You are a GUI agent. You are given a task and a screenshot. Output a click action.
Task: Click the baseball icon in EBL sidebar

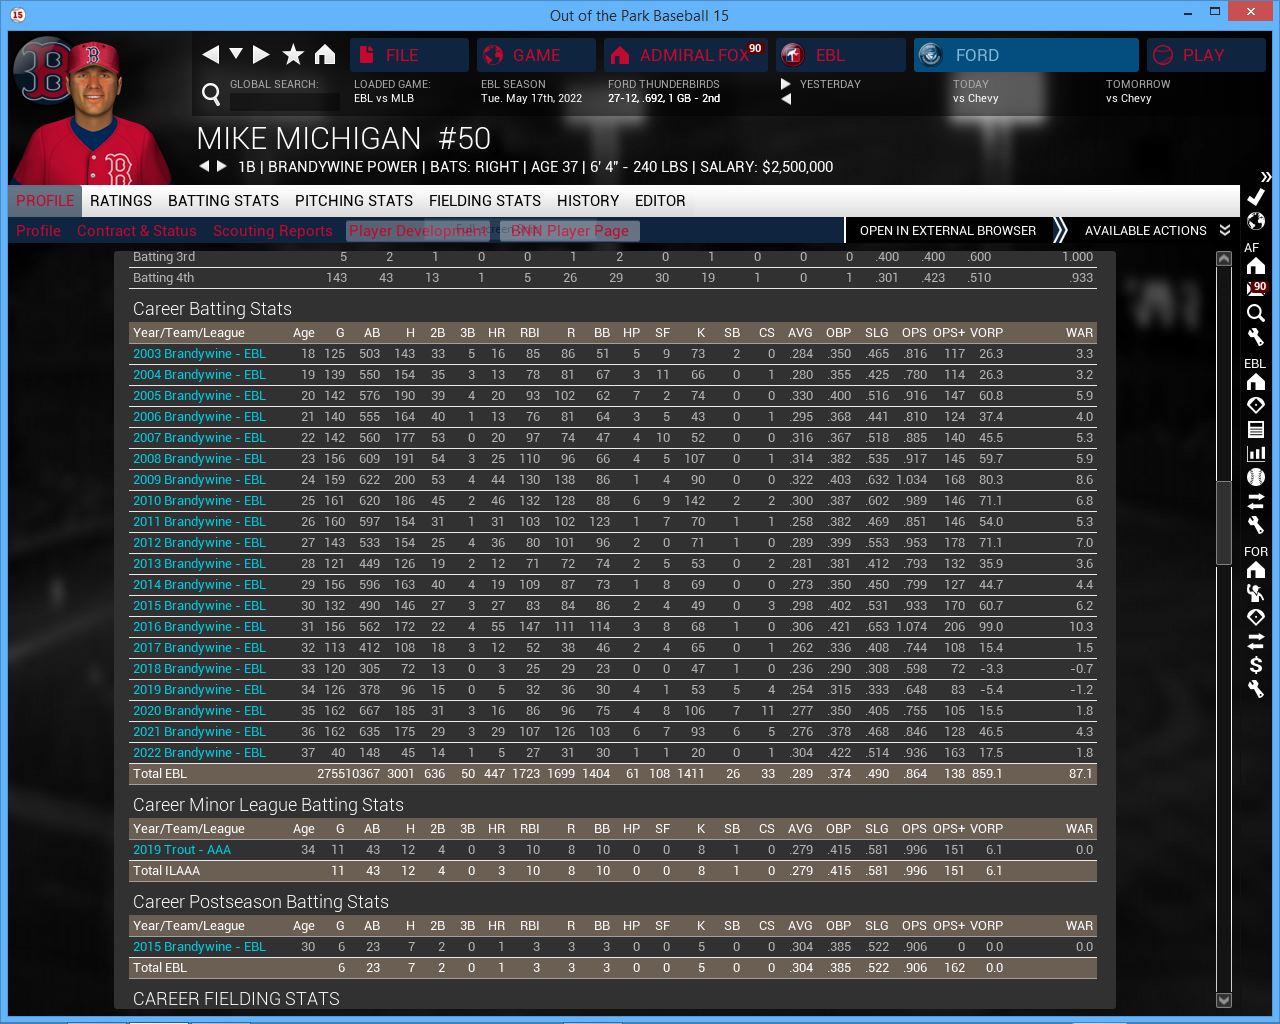pyautogui.click(x=1256, y=477)
